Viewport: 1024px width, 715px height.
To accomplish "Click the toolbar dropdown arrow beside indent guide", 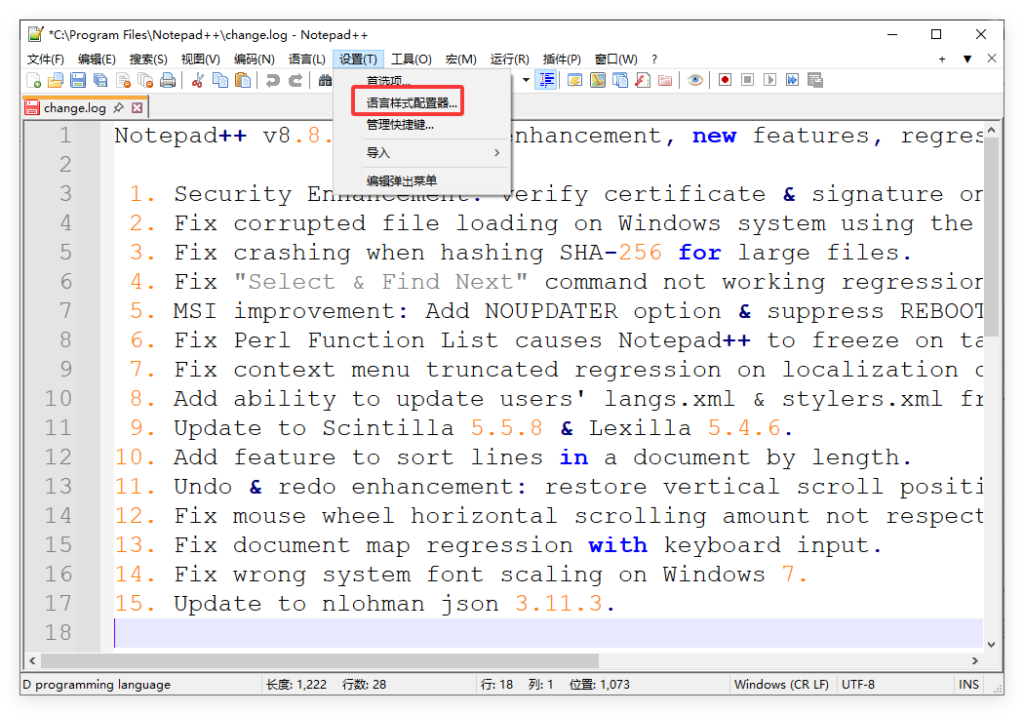I will pyautogui.click(x=526, y=80).
